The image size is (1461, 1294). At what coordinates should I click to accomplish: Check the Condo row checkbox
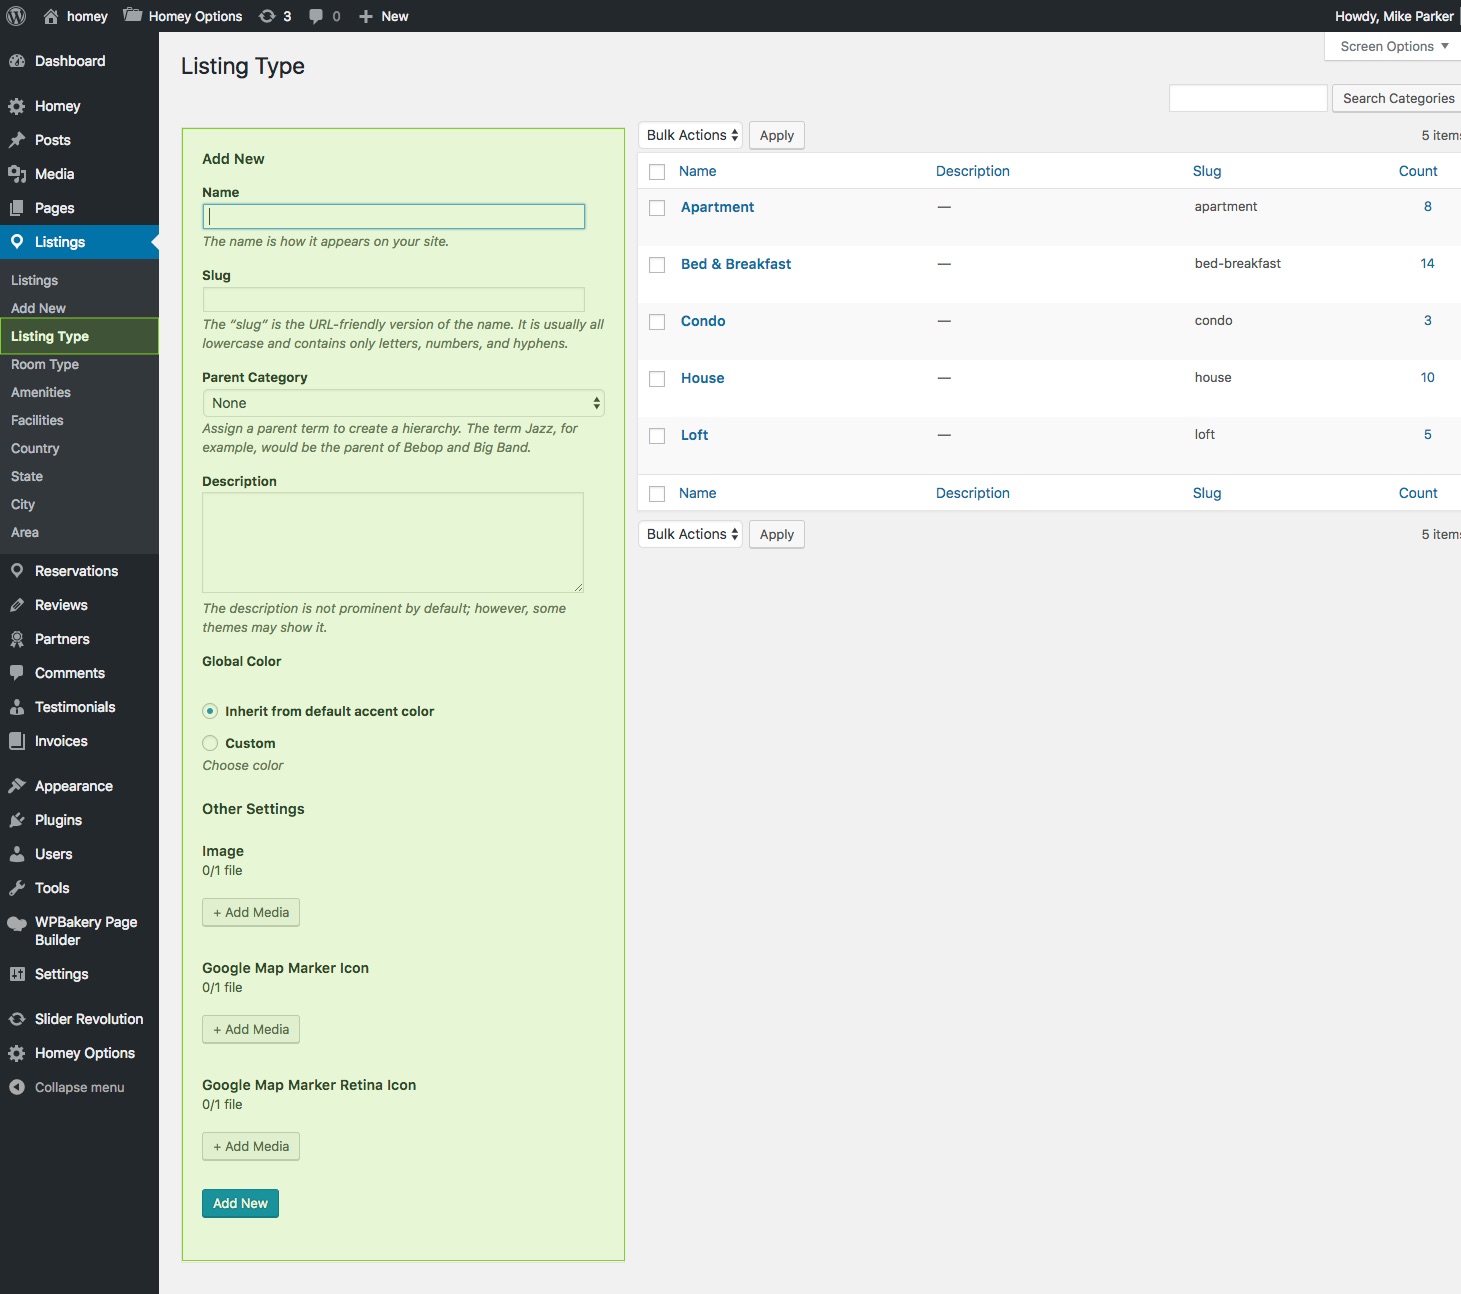657,322
